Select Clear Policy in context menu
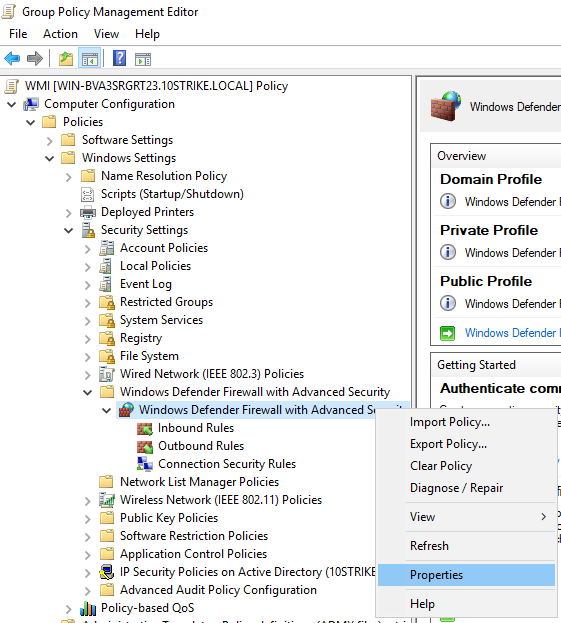 (x=466, y=466)
